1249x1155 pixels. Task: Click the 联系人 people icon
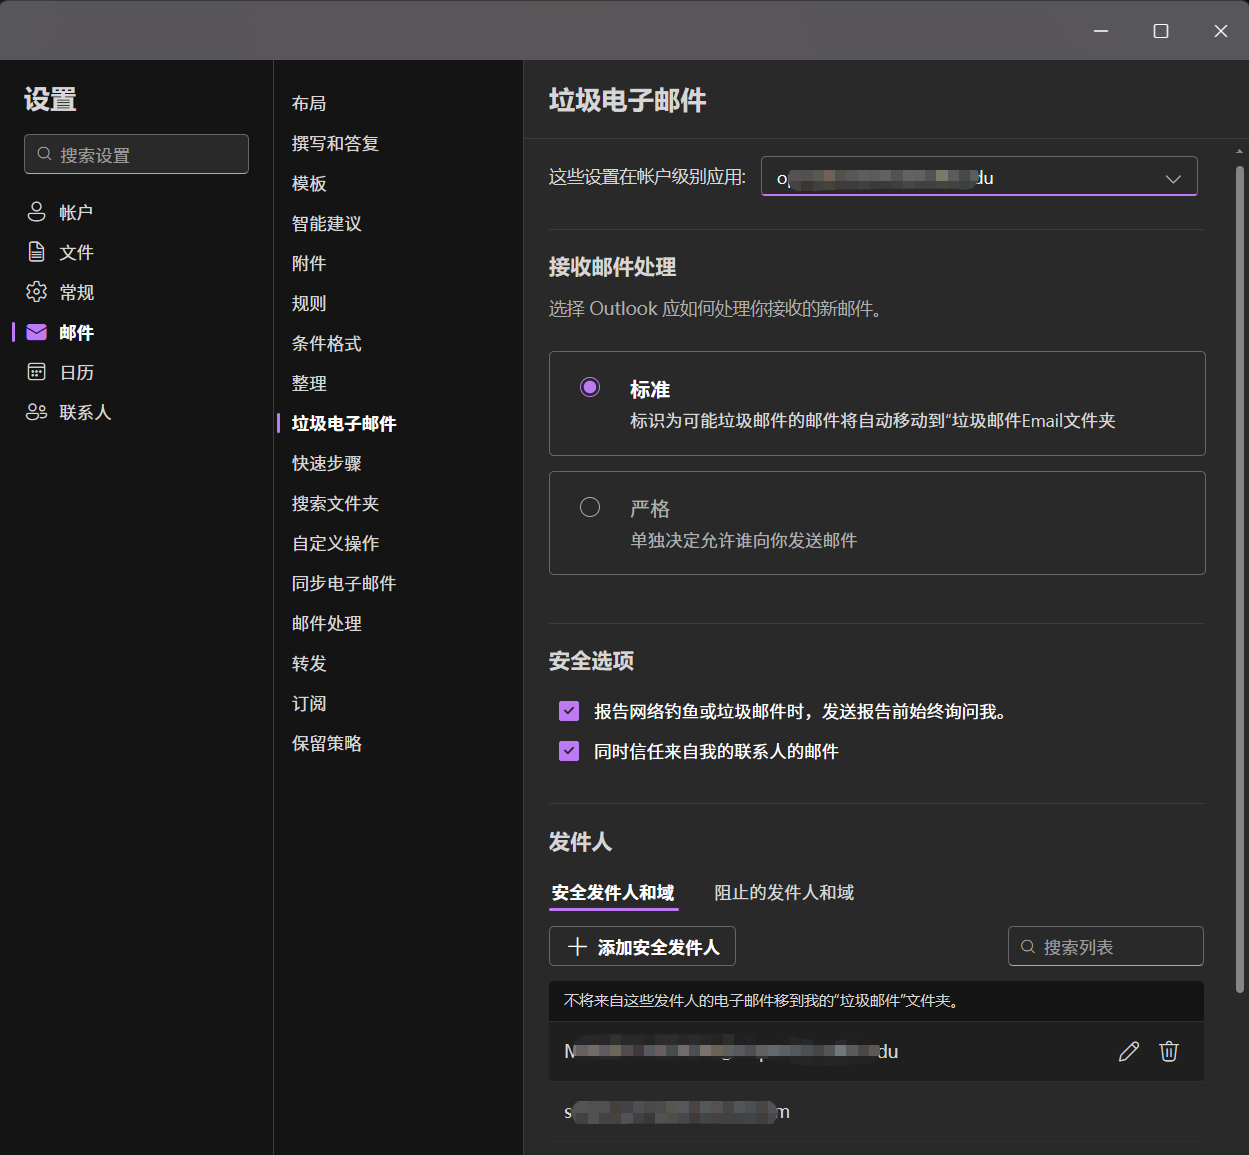37,412
